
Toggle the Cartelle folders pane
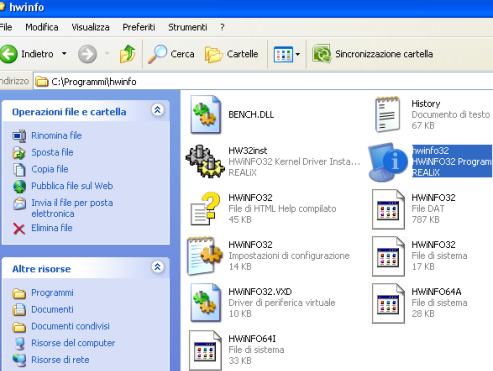(x=232, y=54)
